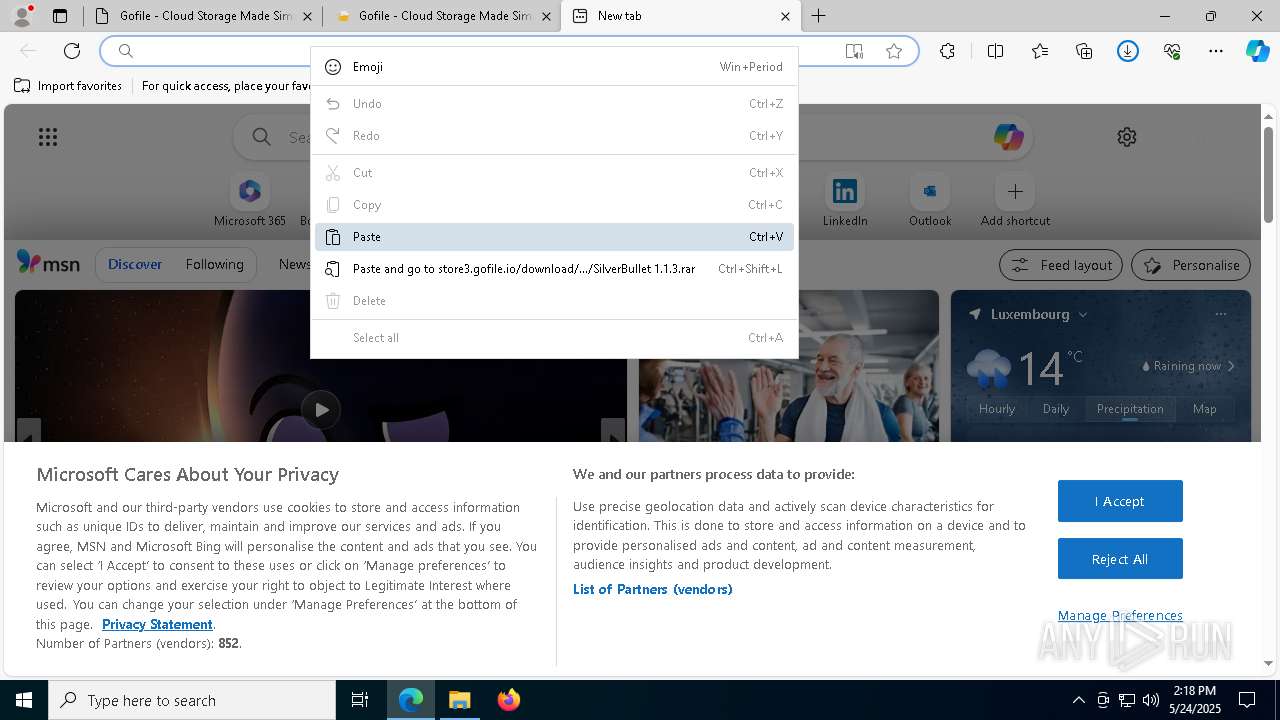This screenshot has height=720, width=1280.
Task: Choose Paste from context menu
Action: (x=554, y=237)
